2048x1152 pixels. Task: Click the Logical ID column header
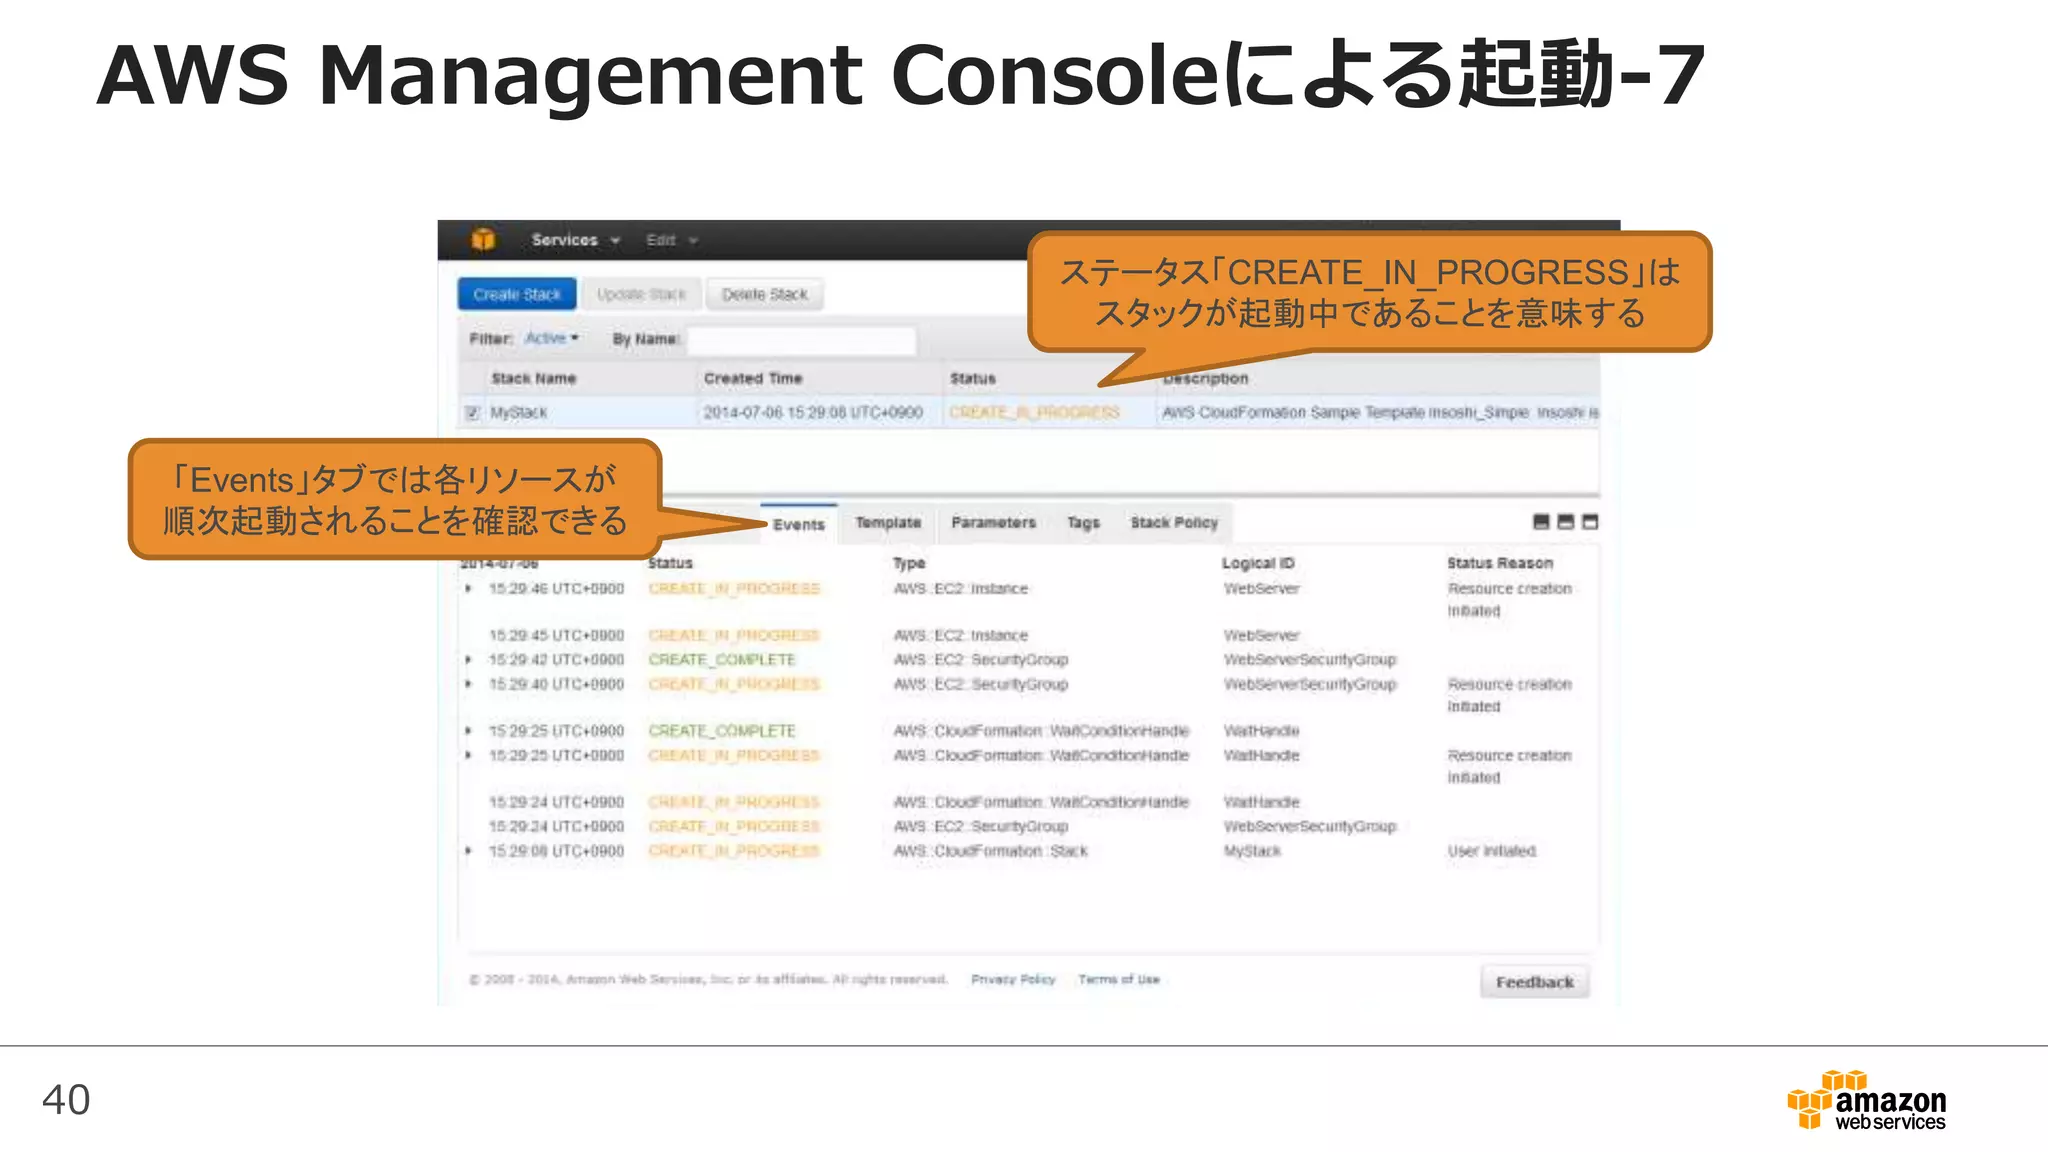coord(1258,563)
